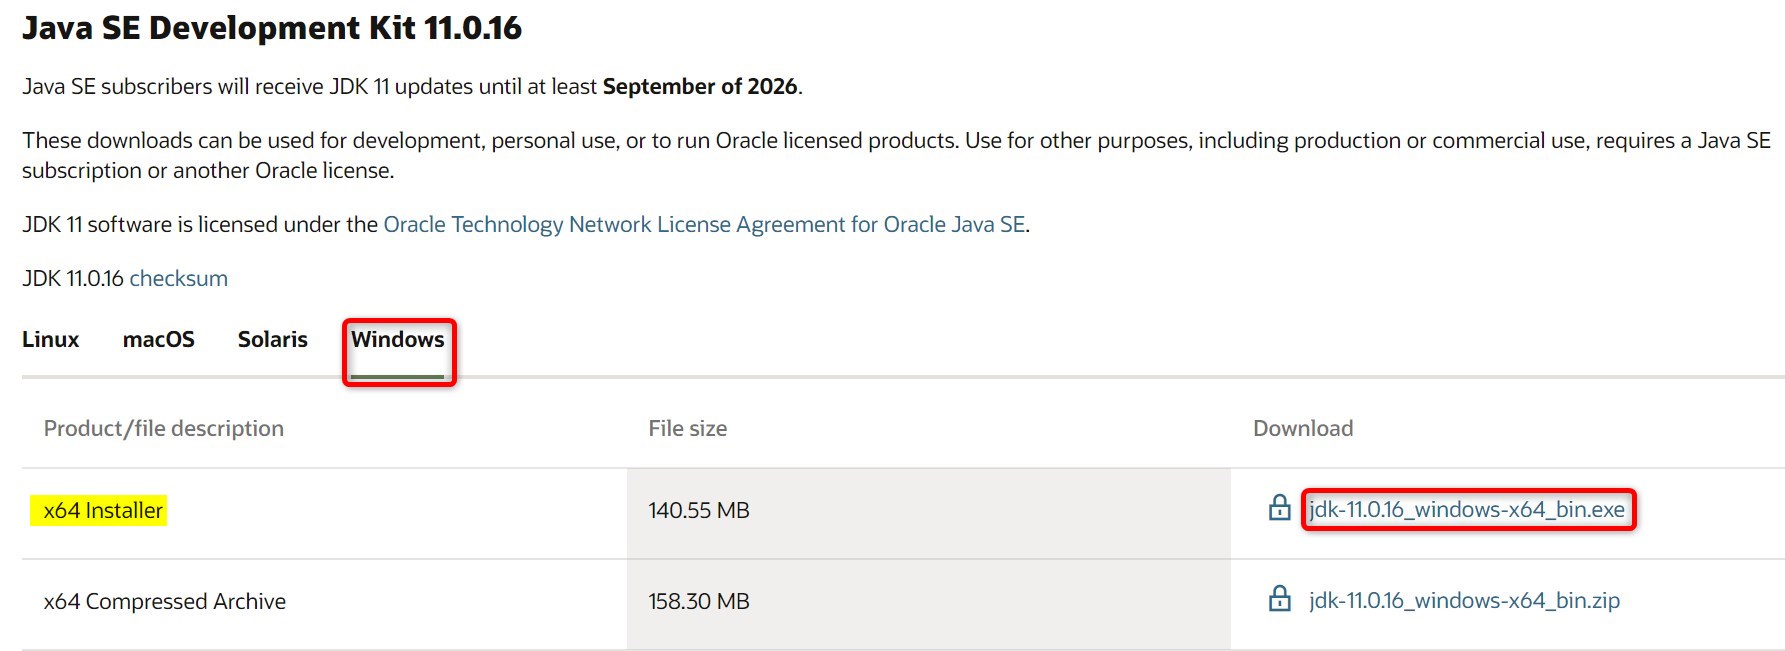Click the Windows tab

click(x=397, y=340)
